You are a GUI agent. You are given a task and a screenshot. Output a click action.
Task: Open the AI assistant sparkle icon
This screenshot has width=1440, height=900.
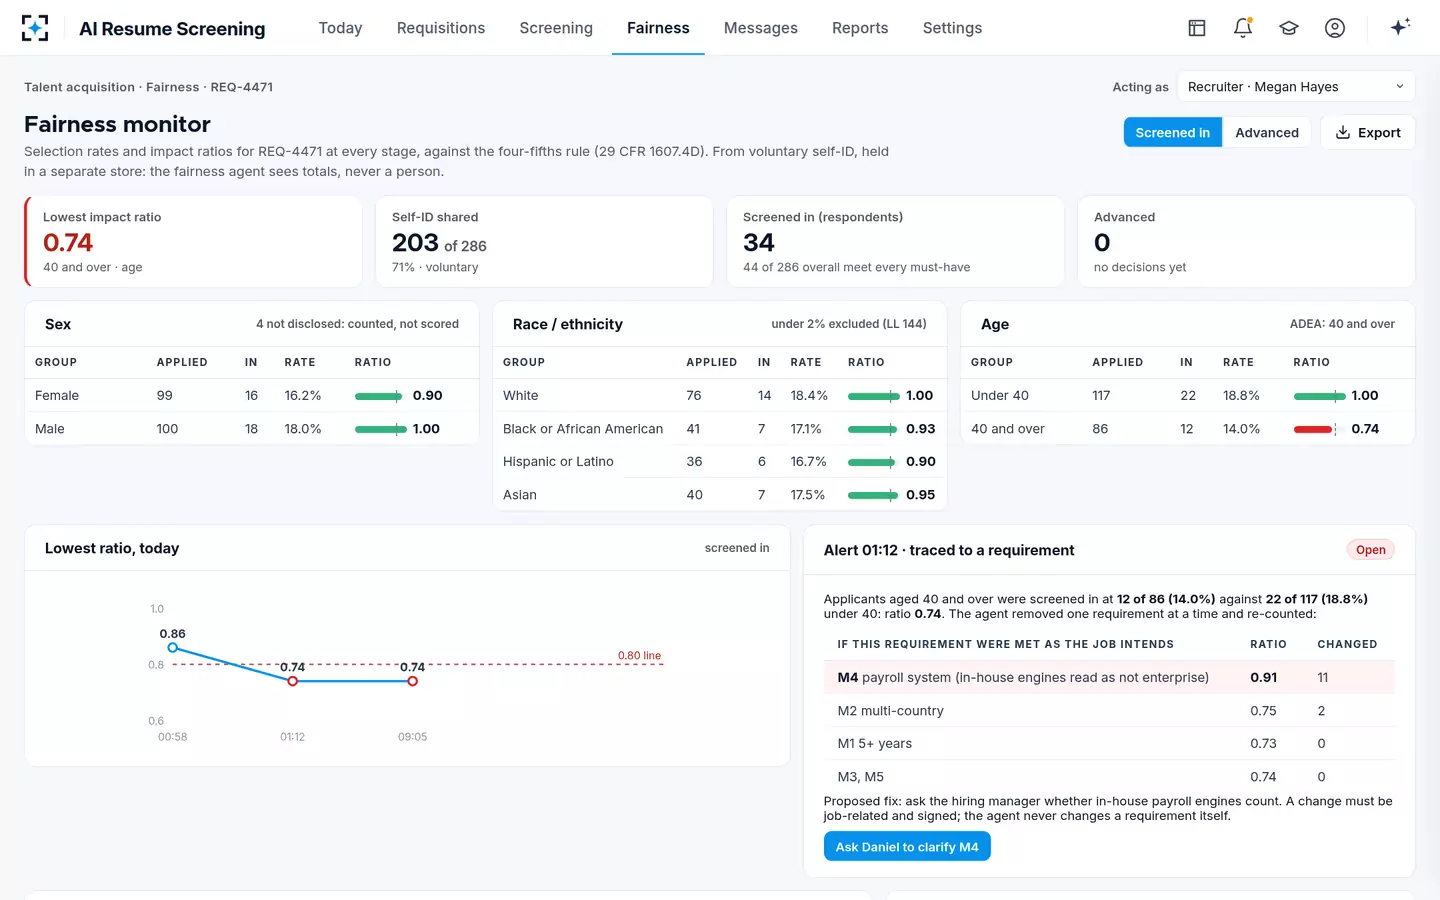[x=1400, y=27]
